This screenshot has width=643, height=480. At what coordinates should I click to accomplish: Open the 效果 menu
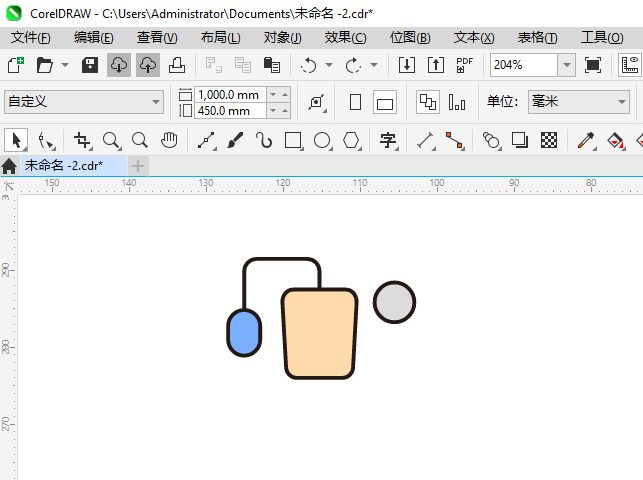click(345, 37)
